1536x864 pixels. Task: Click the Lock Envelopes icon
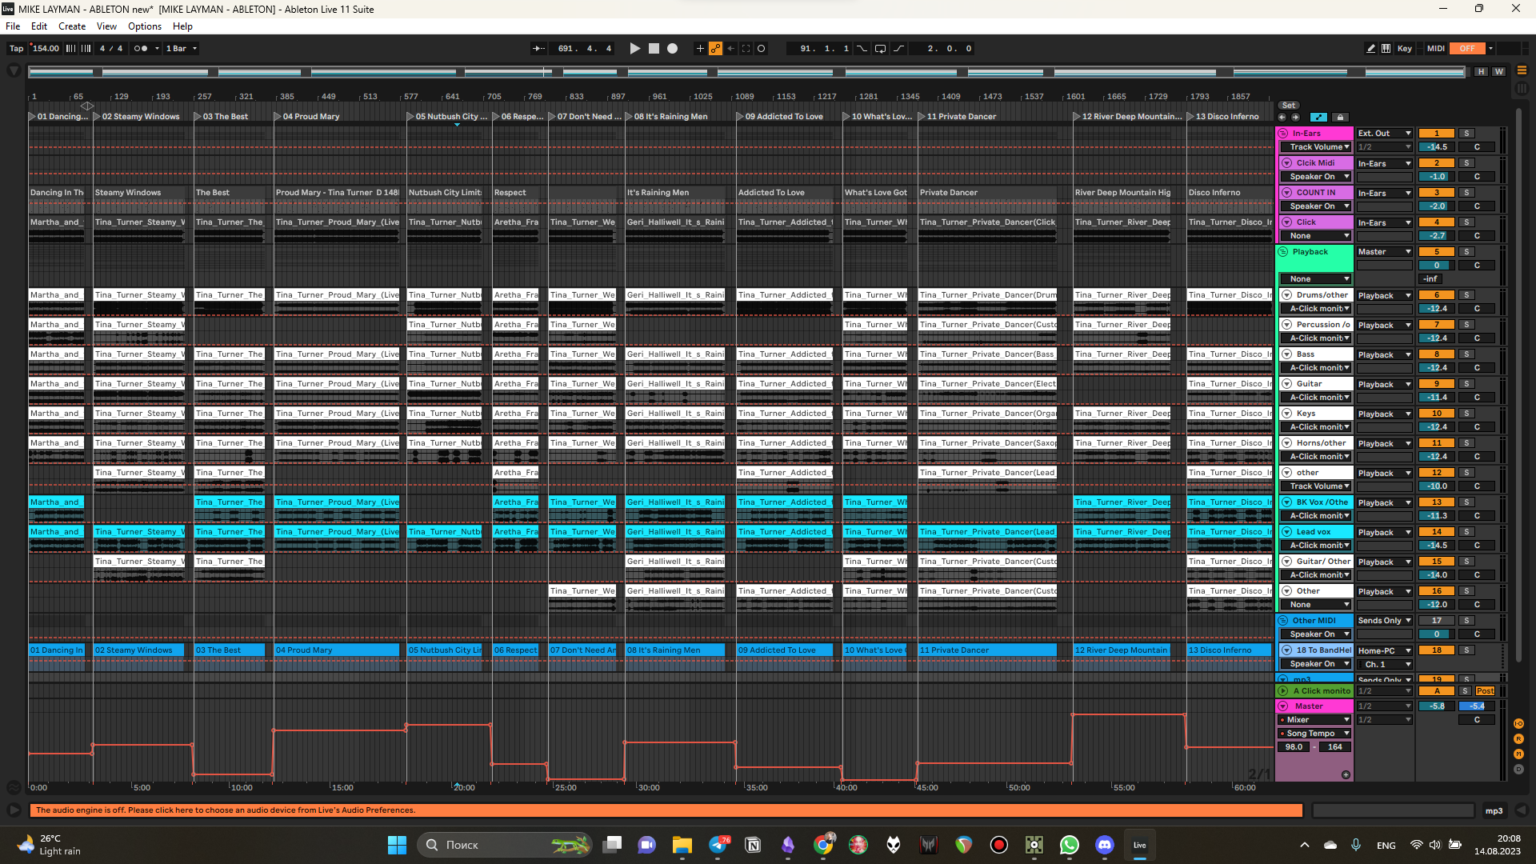(1340, 117)
